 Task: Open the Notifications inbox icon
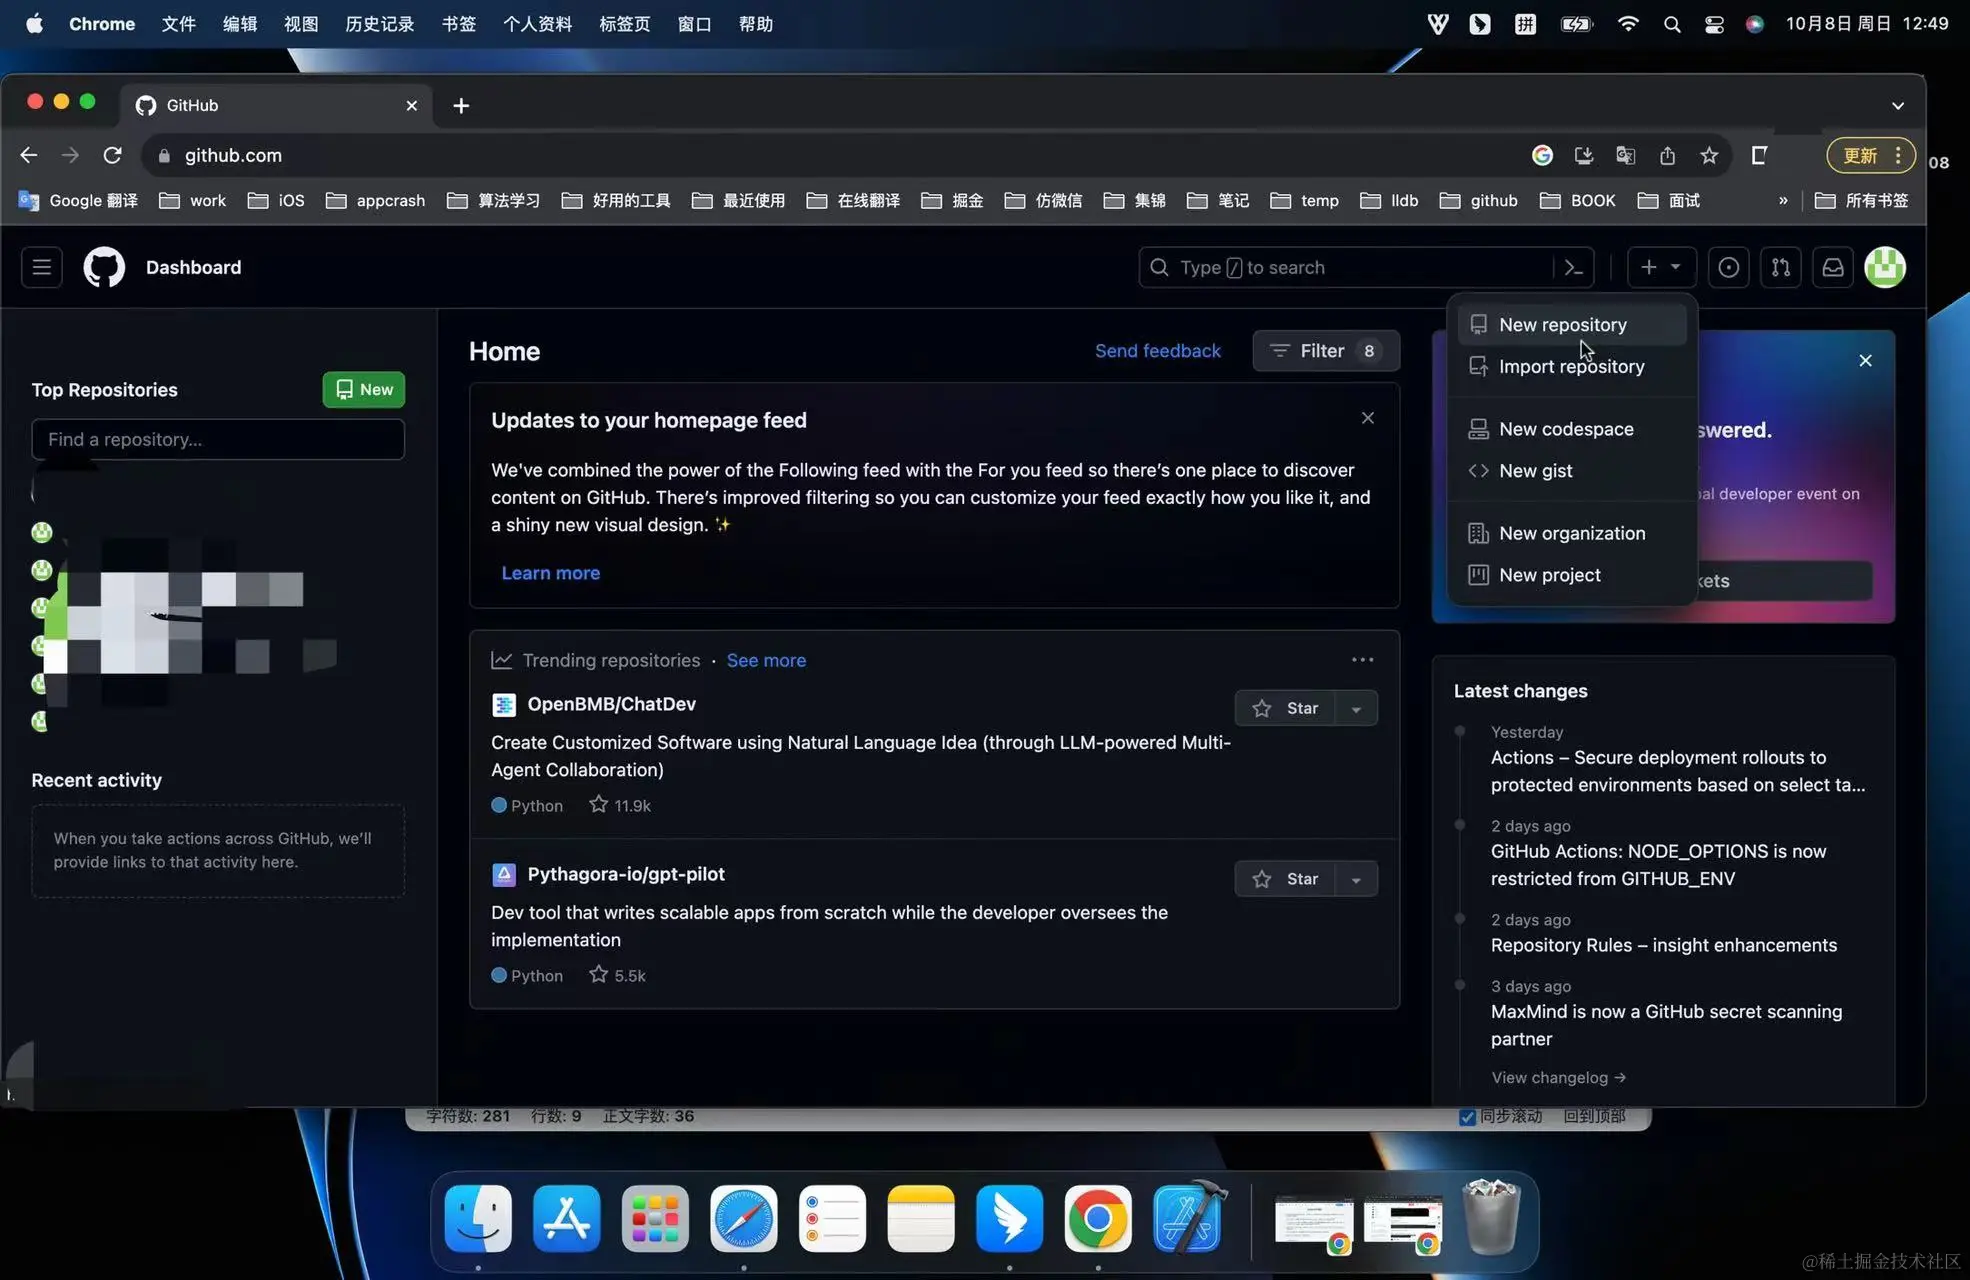[1833, 267]
